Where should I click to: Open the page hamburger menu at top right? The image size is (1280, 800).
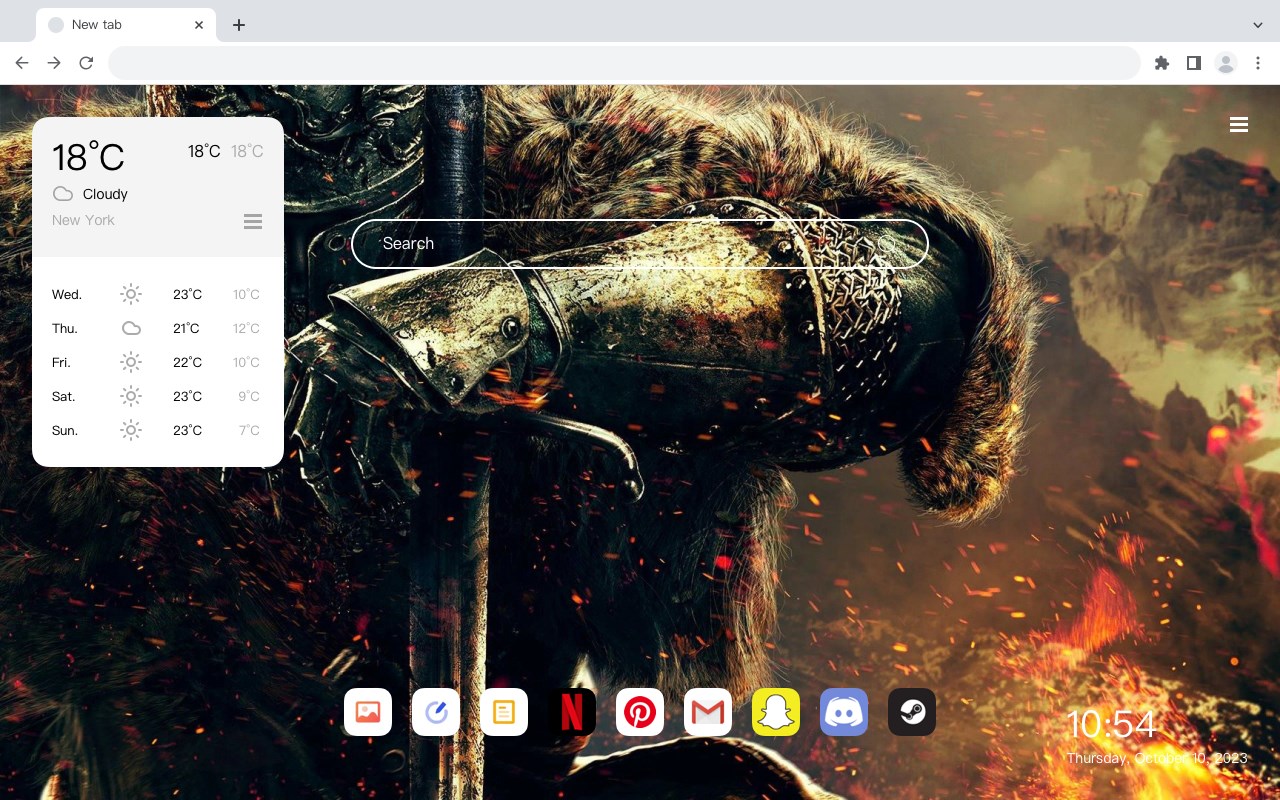(1239, 125)
